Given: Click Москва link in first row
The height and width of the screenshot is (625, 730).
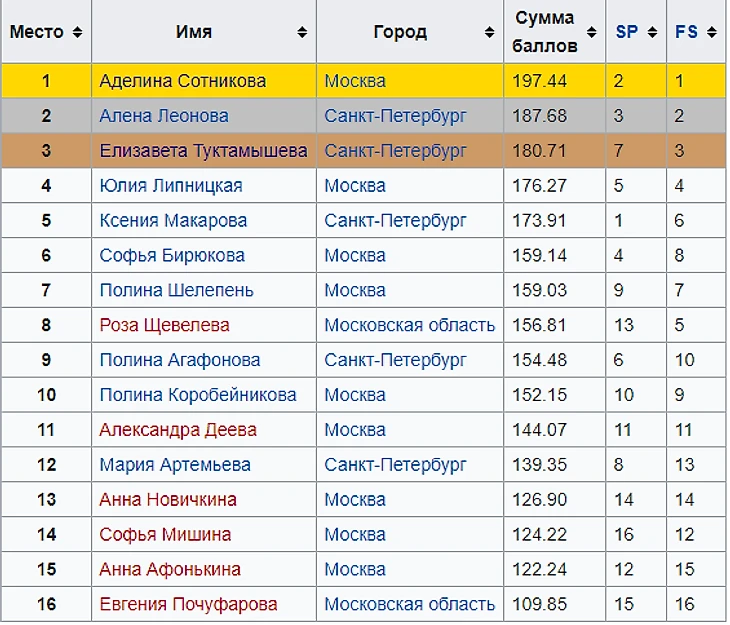Looking at the screenshot, I should (x=354, y=81).
